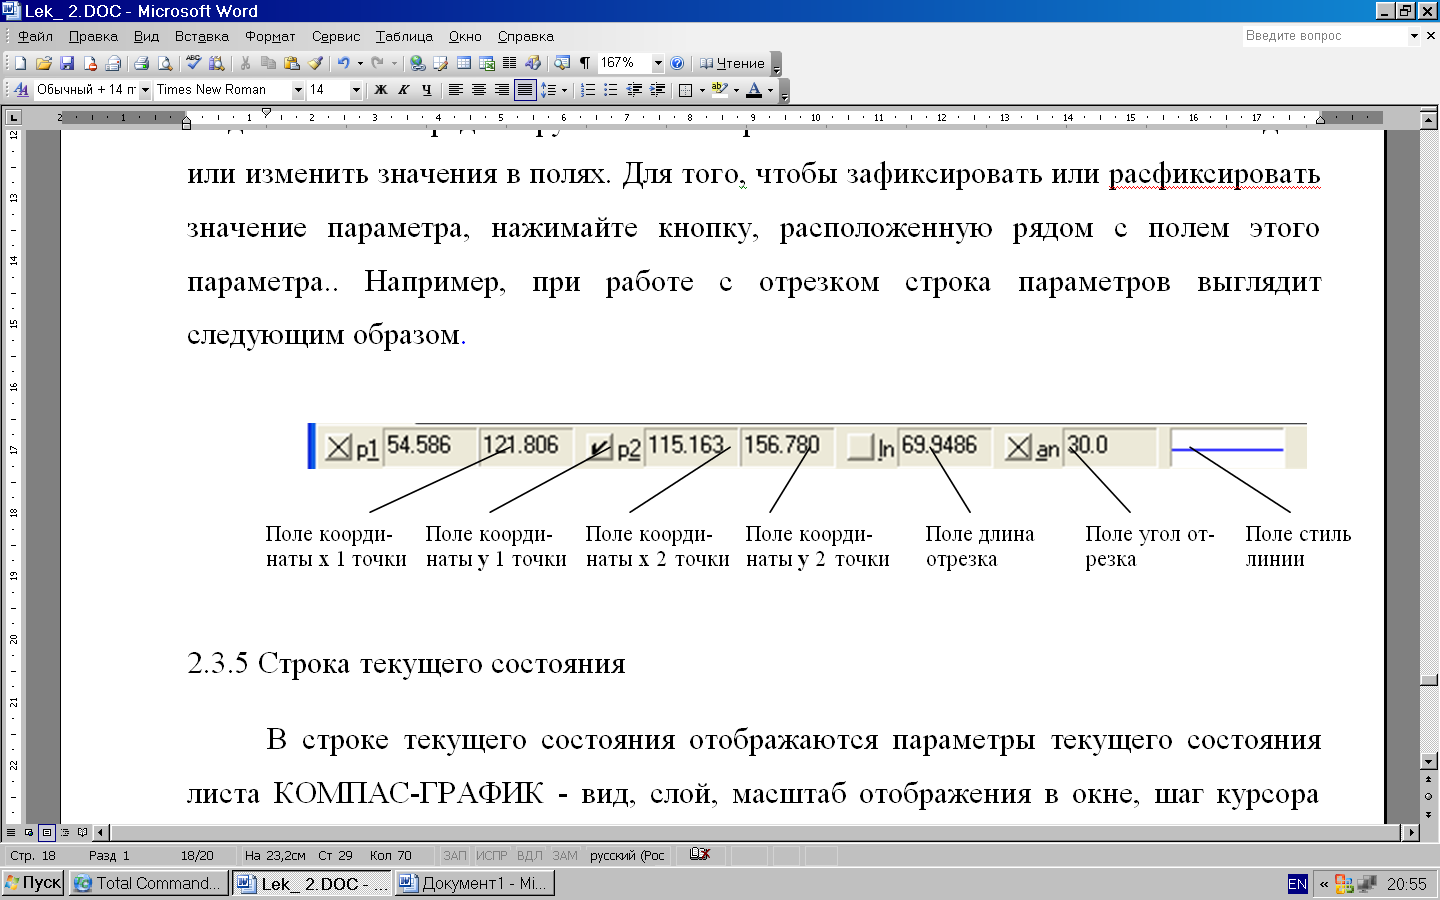
Task: Open Word Help question-mark icon
Action: click(x=677, y=63)
